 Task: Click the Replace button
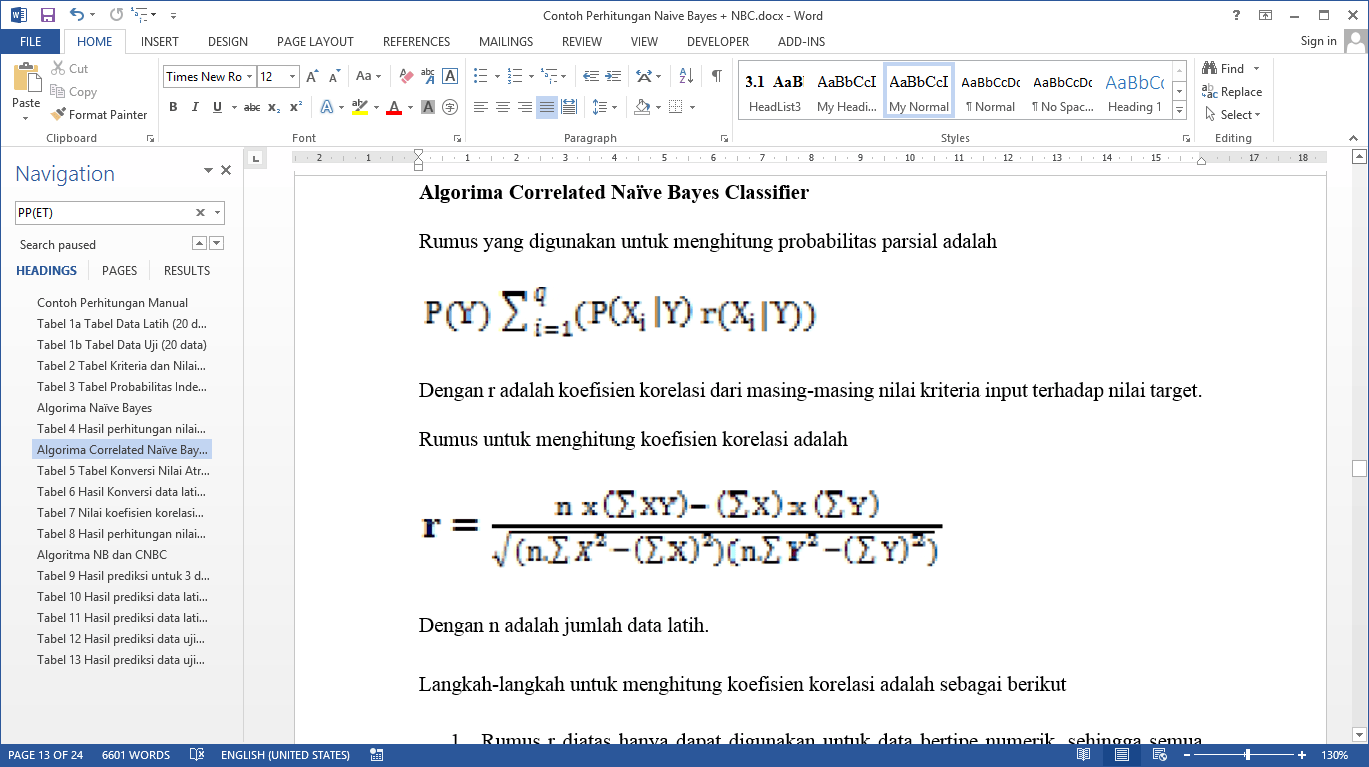pos(1232,92)
